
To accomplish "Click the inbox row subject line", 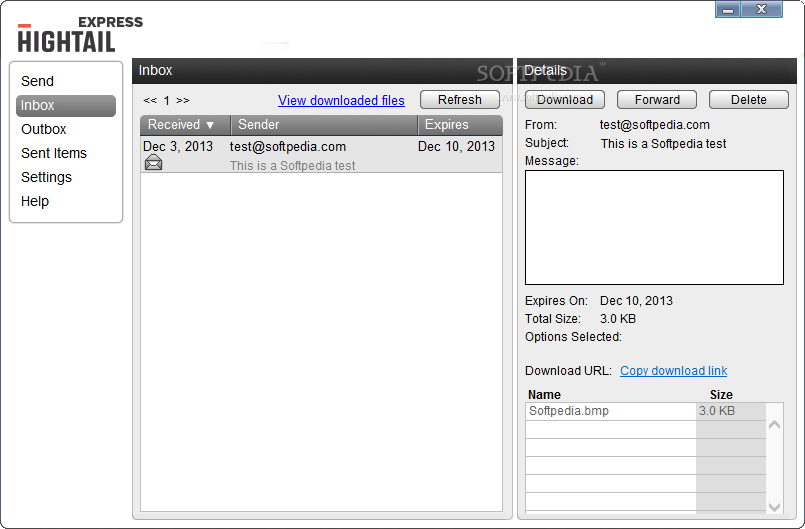I will (293, 165).
